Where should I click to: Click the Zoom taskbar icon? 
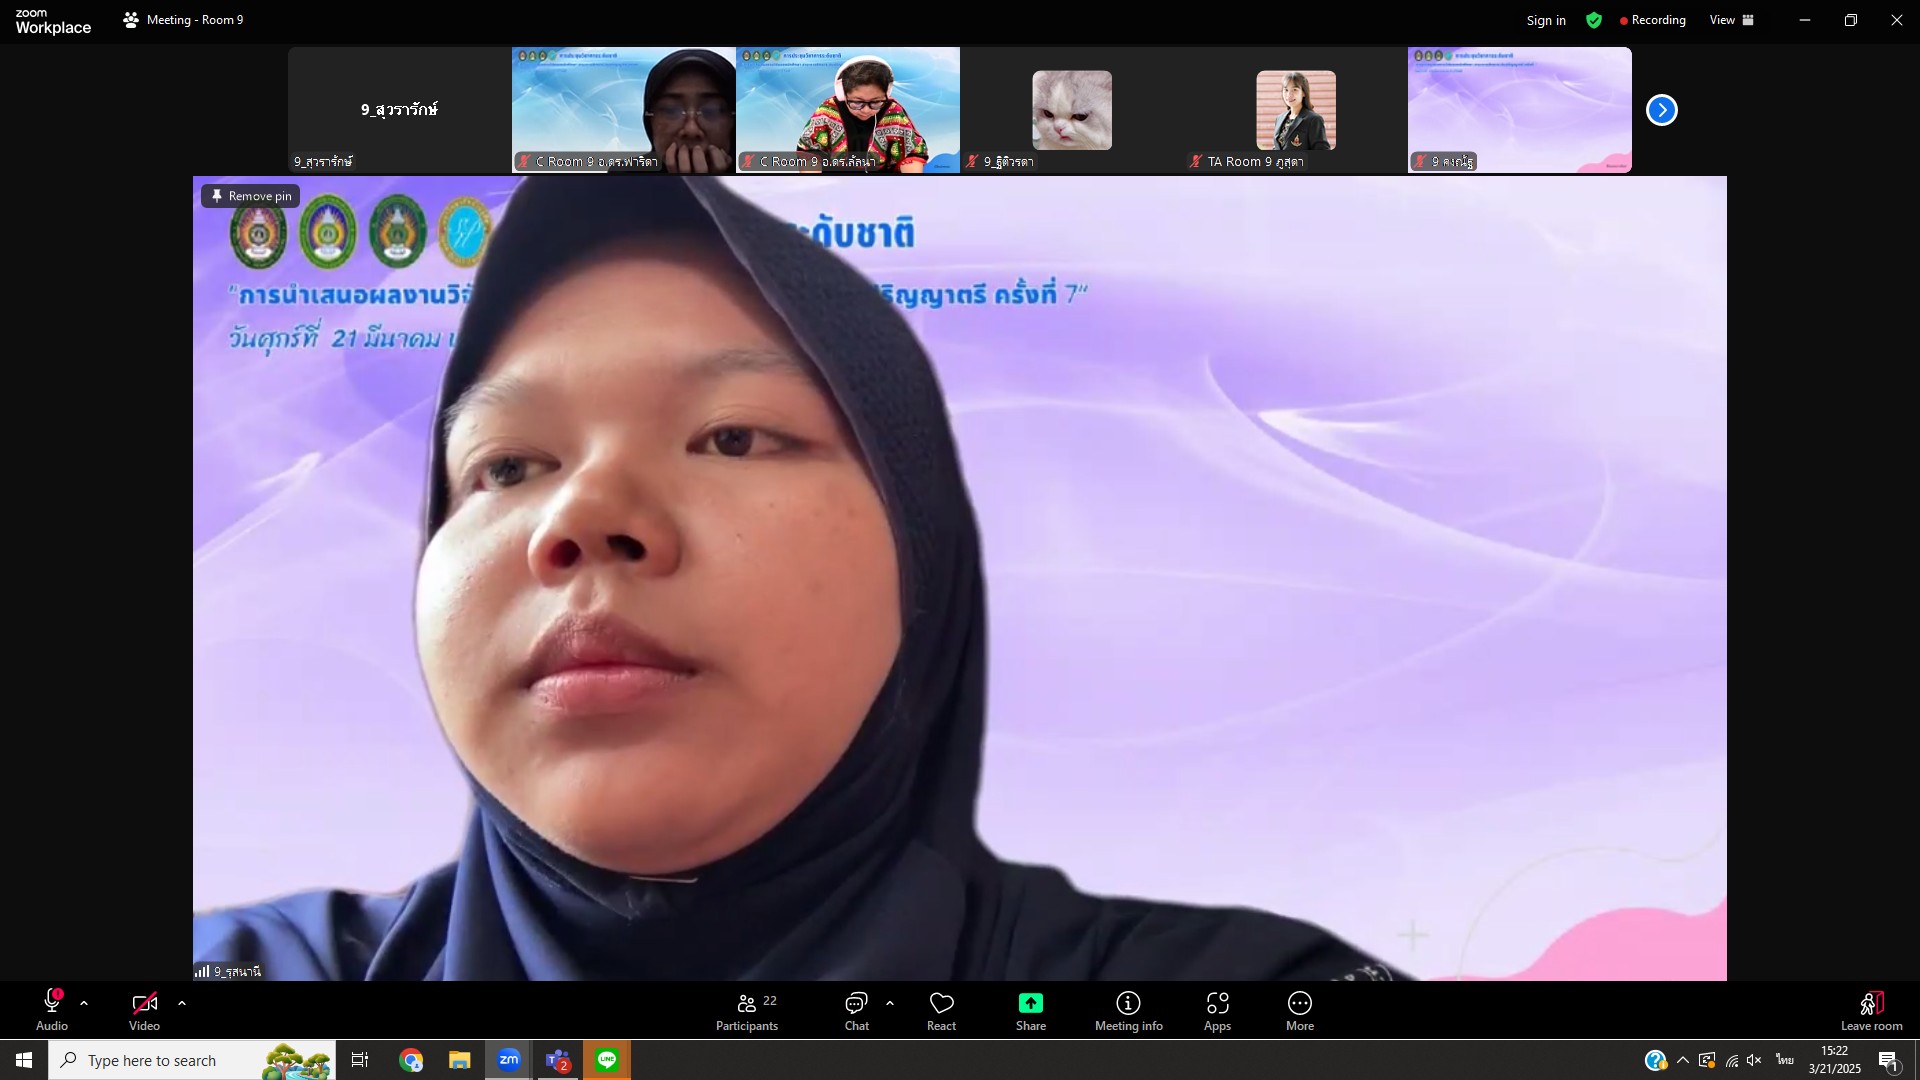pyautogui.click(x=509, y=1060)
